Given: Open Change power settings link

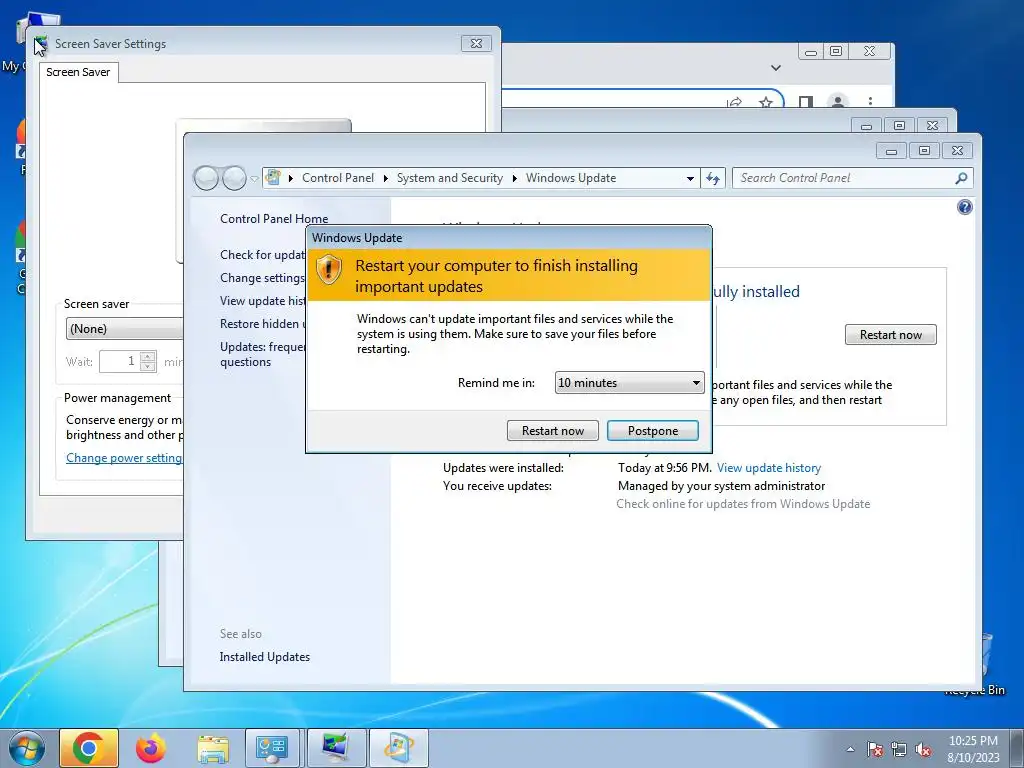Looking at the screenshot, I should 124,458.
